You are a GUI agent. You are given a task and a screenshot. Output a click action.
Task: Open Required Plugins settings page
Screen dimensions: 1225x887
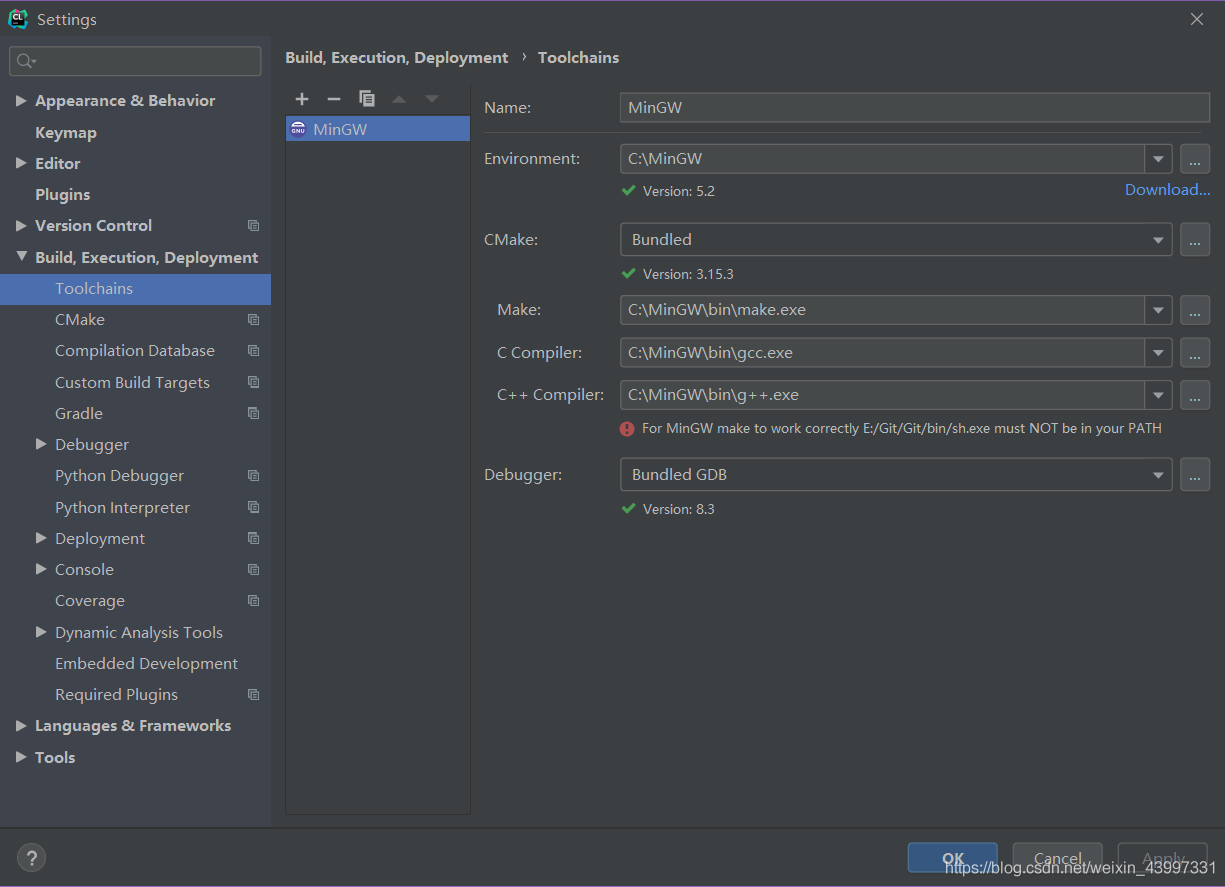[116, 695]
